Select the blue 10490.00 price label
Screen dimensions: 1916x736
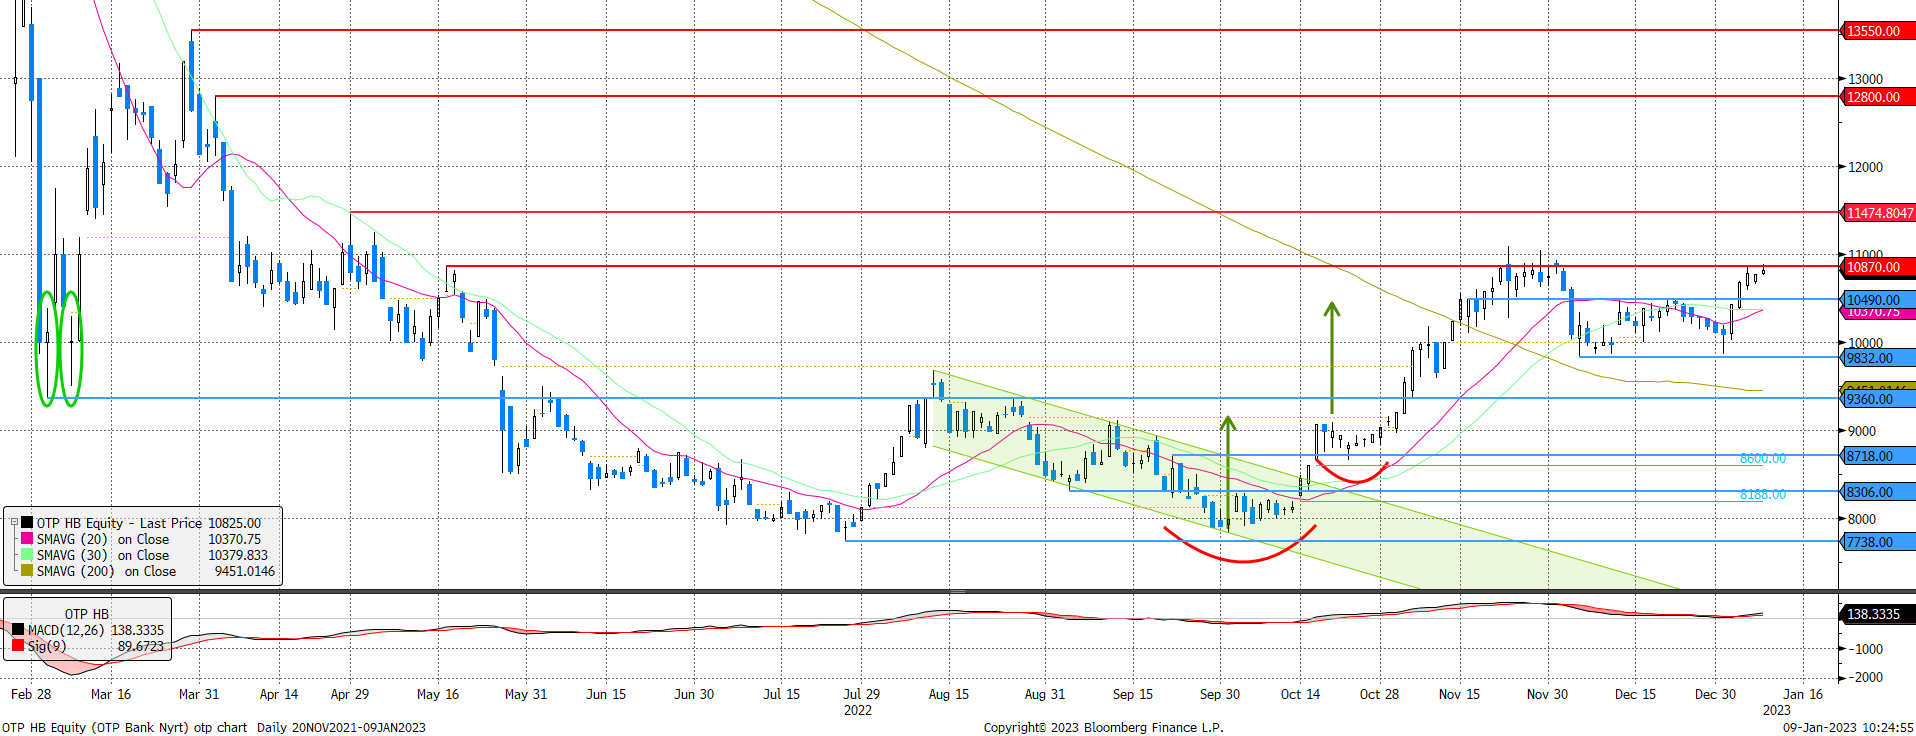tap(1878, 299)
